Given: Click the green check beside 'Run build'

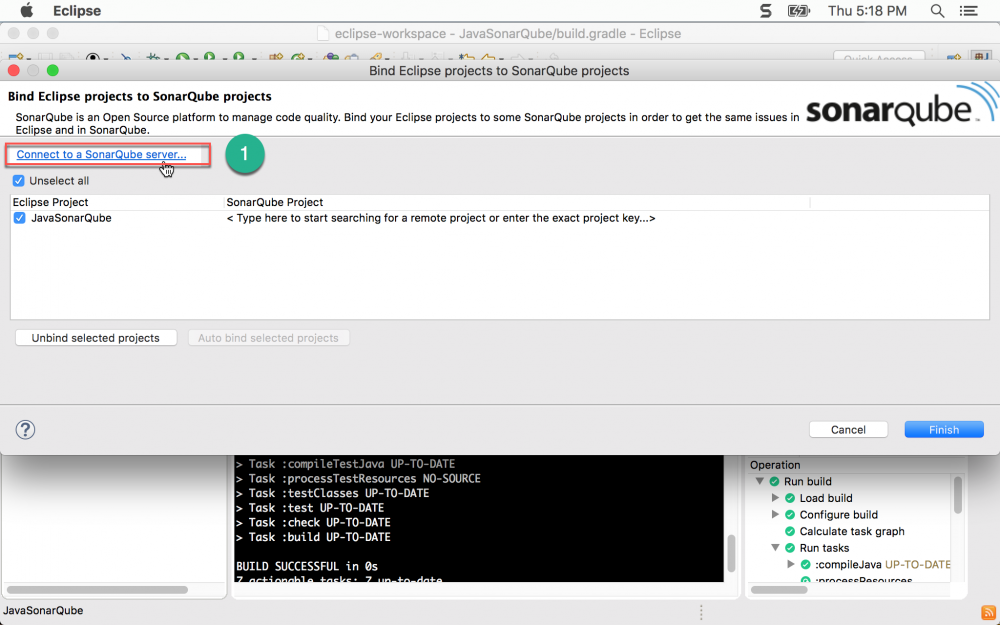Looking at the screenshot, I should [x=774, y=482].
